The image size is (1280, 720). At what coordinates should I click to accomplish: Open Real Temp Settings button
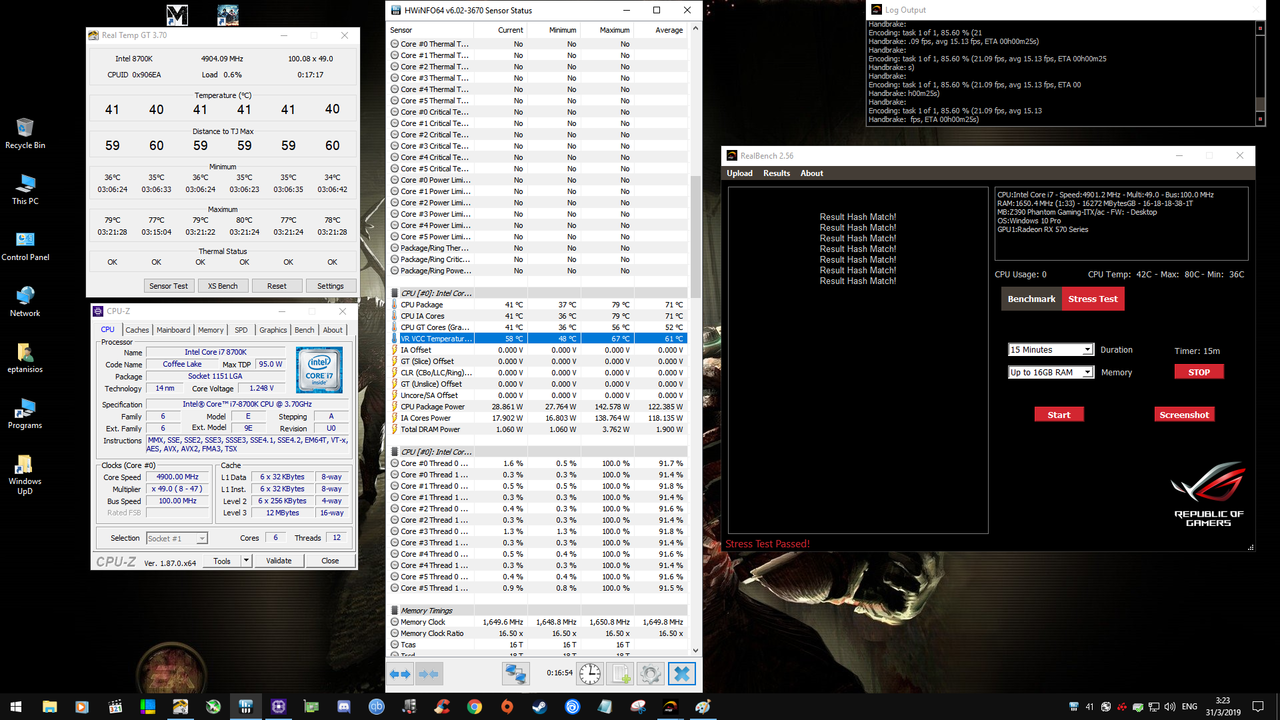click(330, 286)
